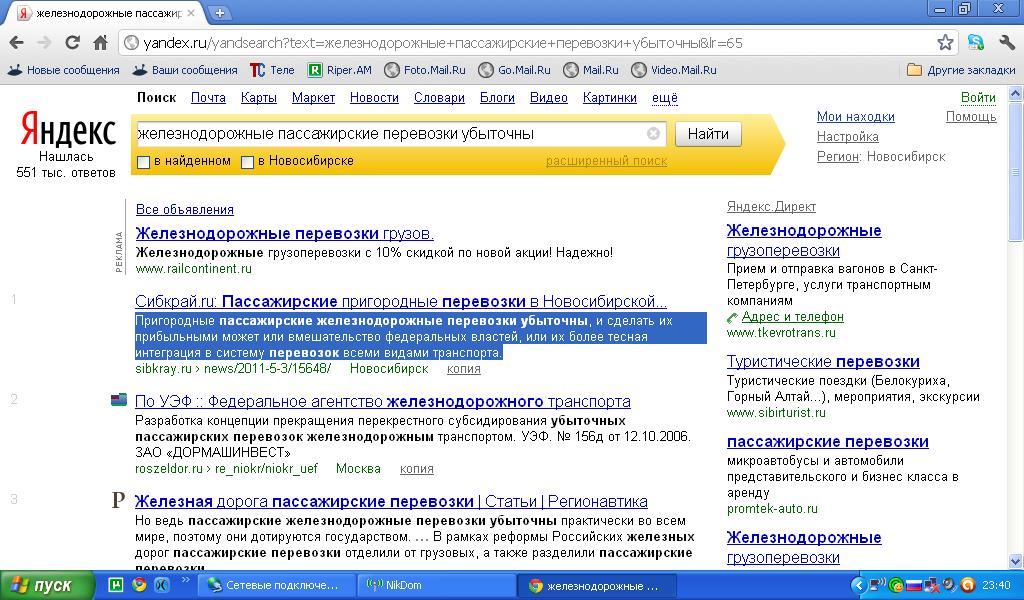The image size is (1024, 600).
Task: Open the Все объявления link
Action: point(185,210)
